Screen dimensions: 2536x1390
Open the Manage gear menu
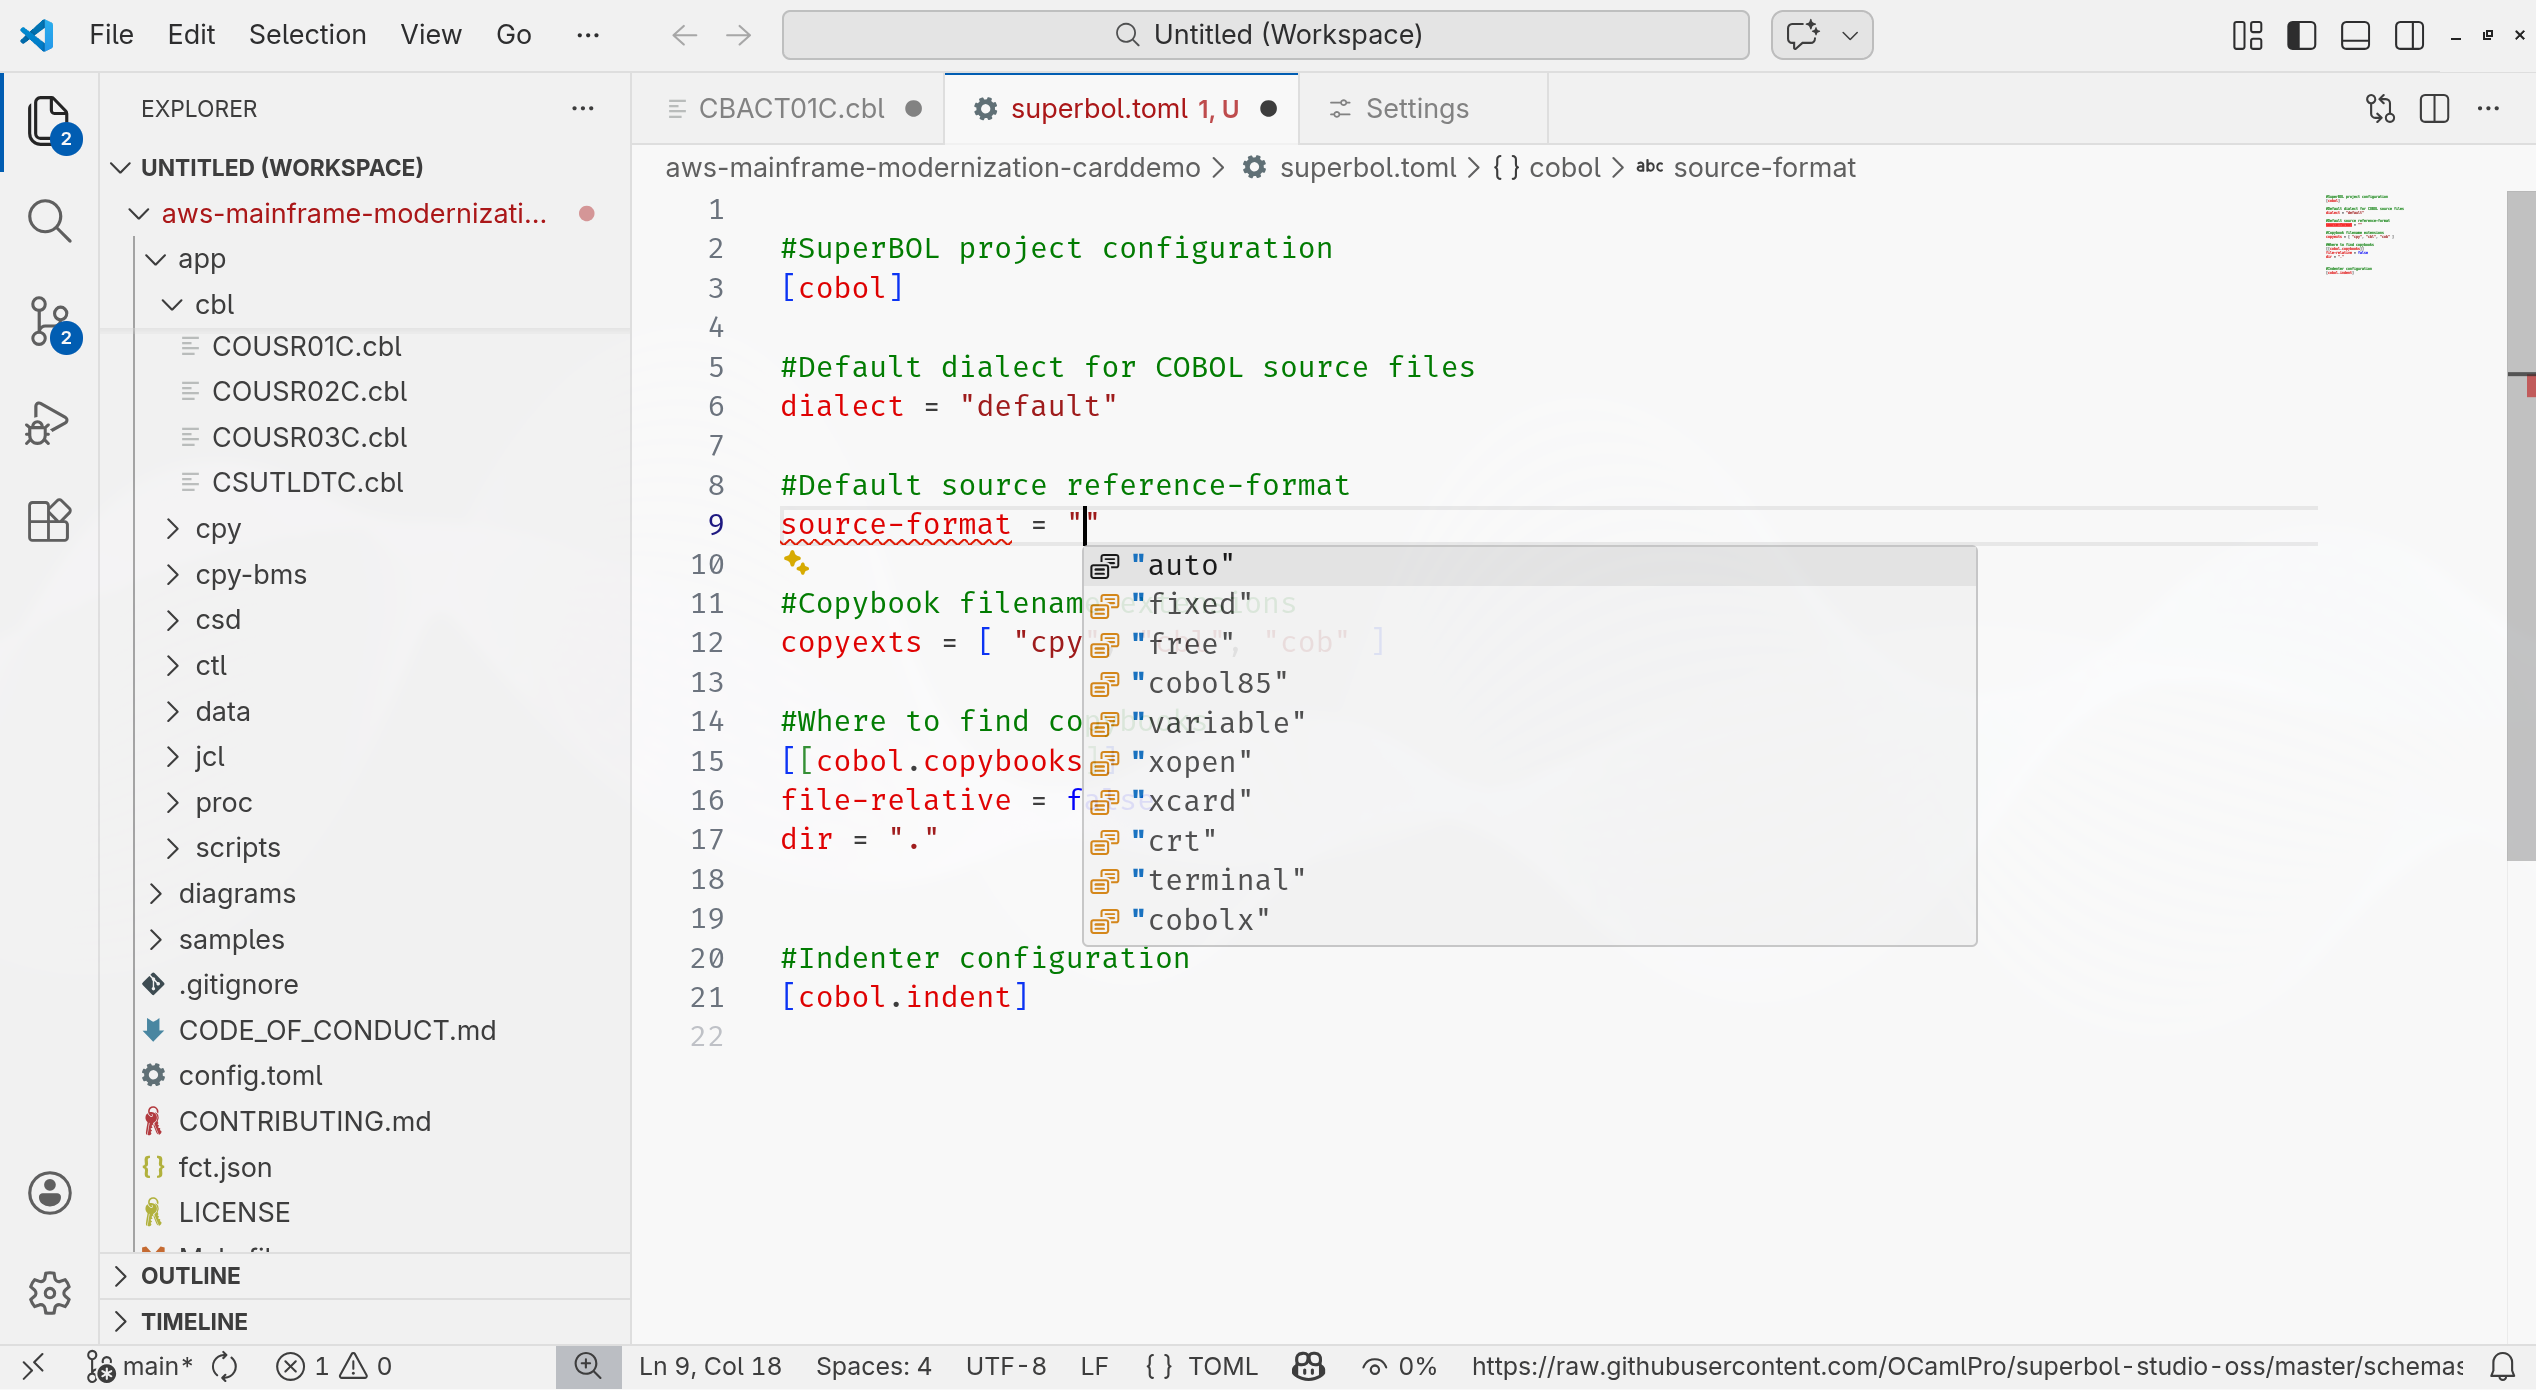point(49,1293)
